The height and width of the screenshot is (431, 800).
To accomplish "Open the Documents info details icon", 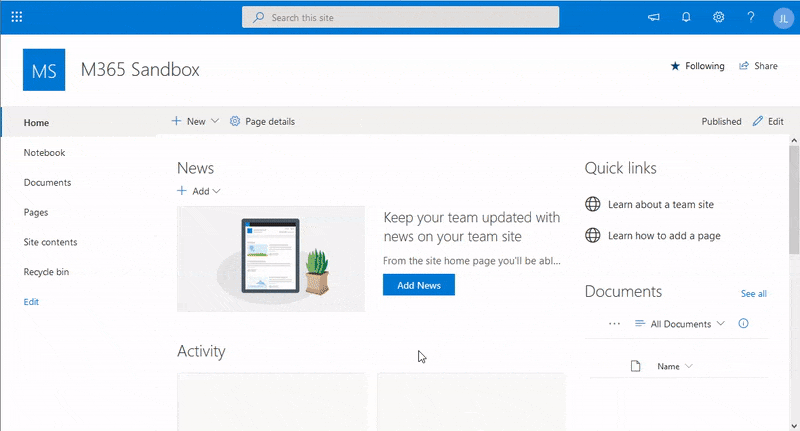I will 743,323.
